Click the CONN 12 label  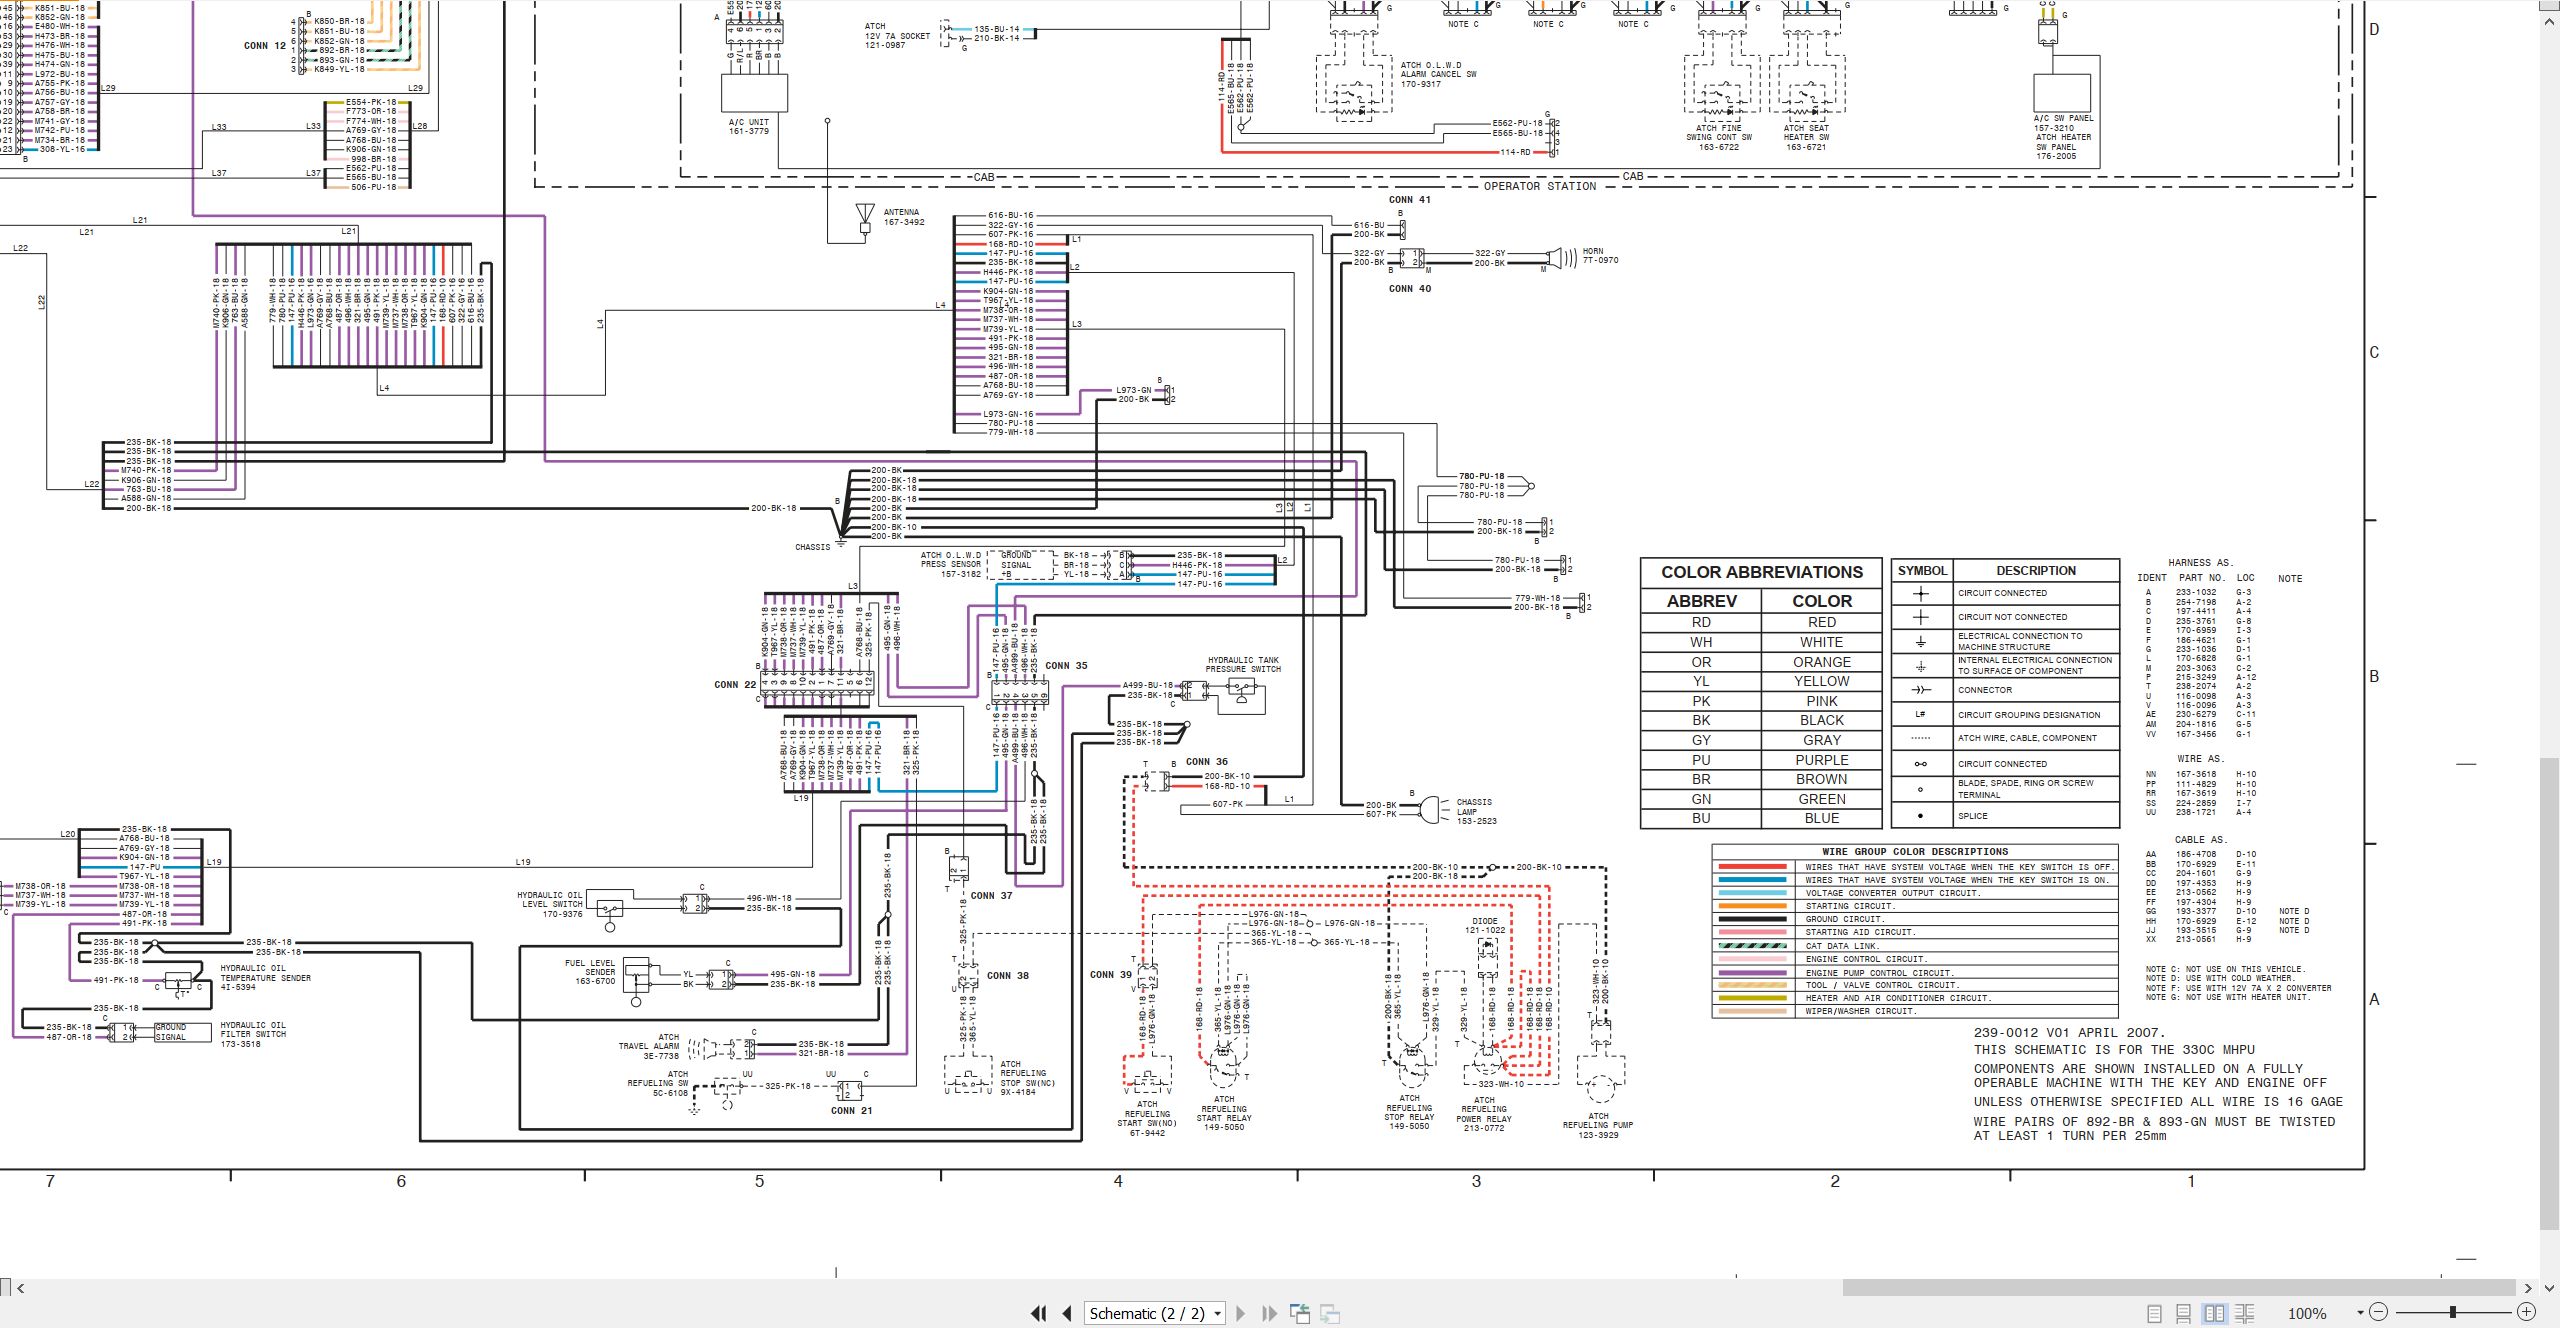[x=265, y=46]
